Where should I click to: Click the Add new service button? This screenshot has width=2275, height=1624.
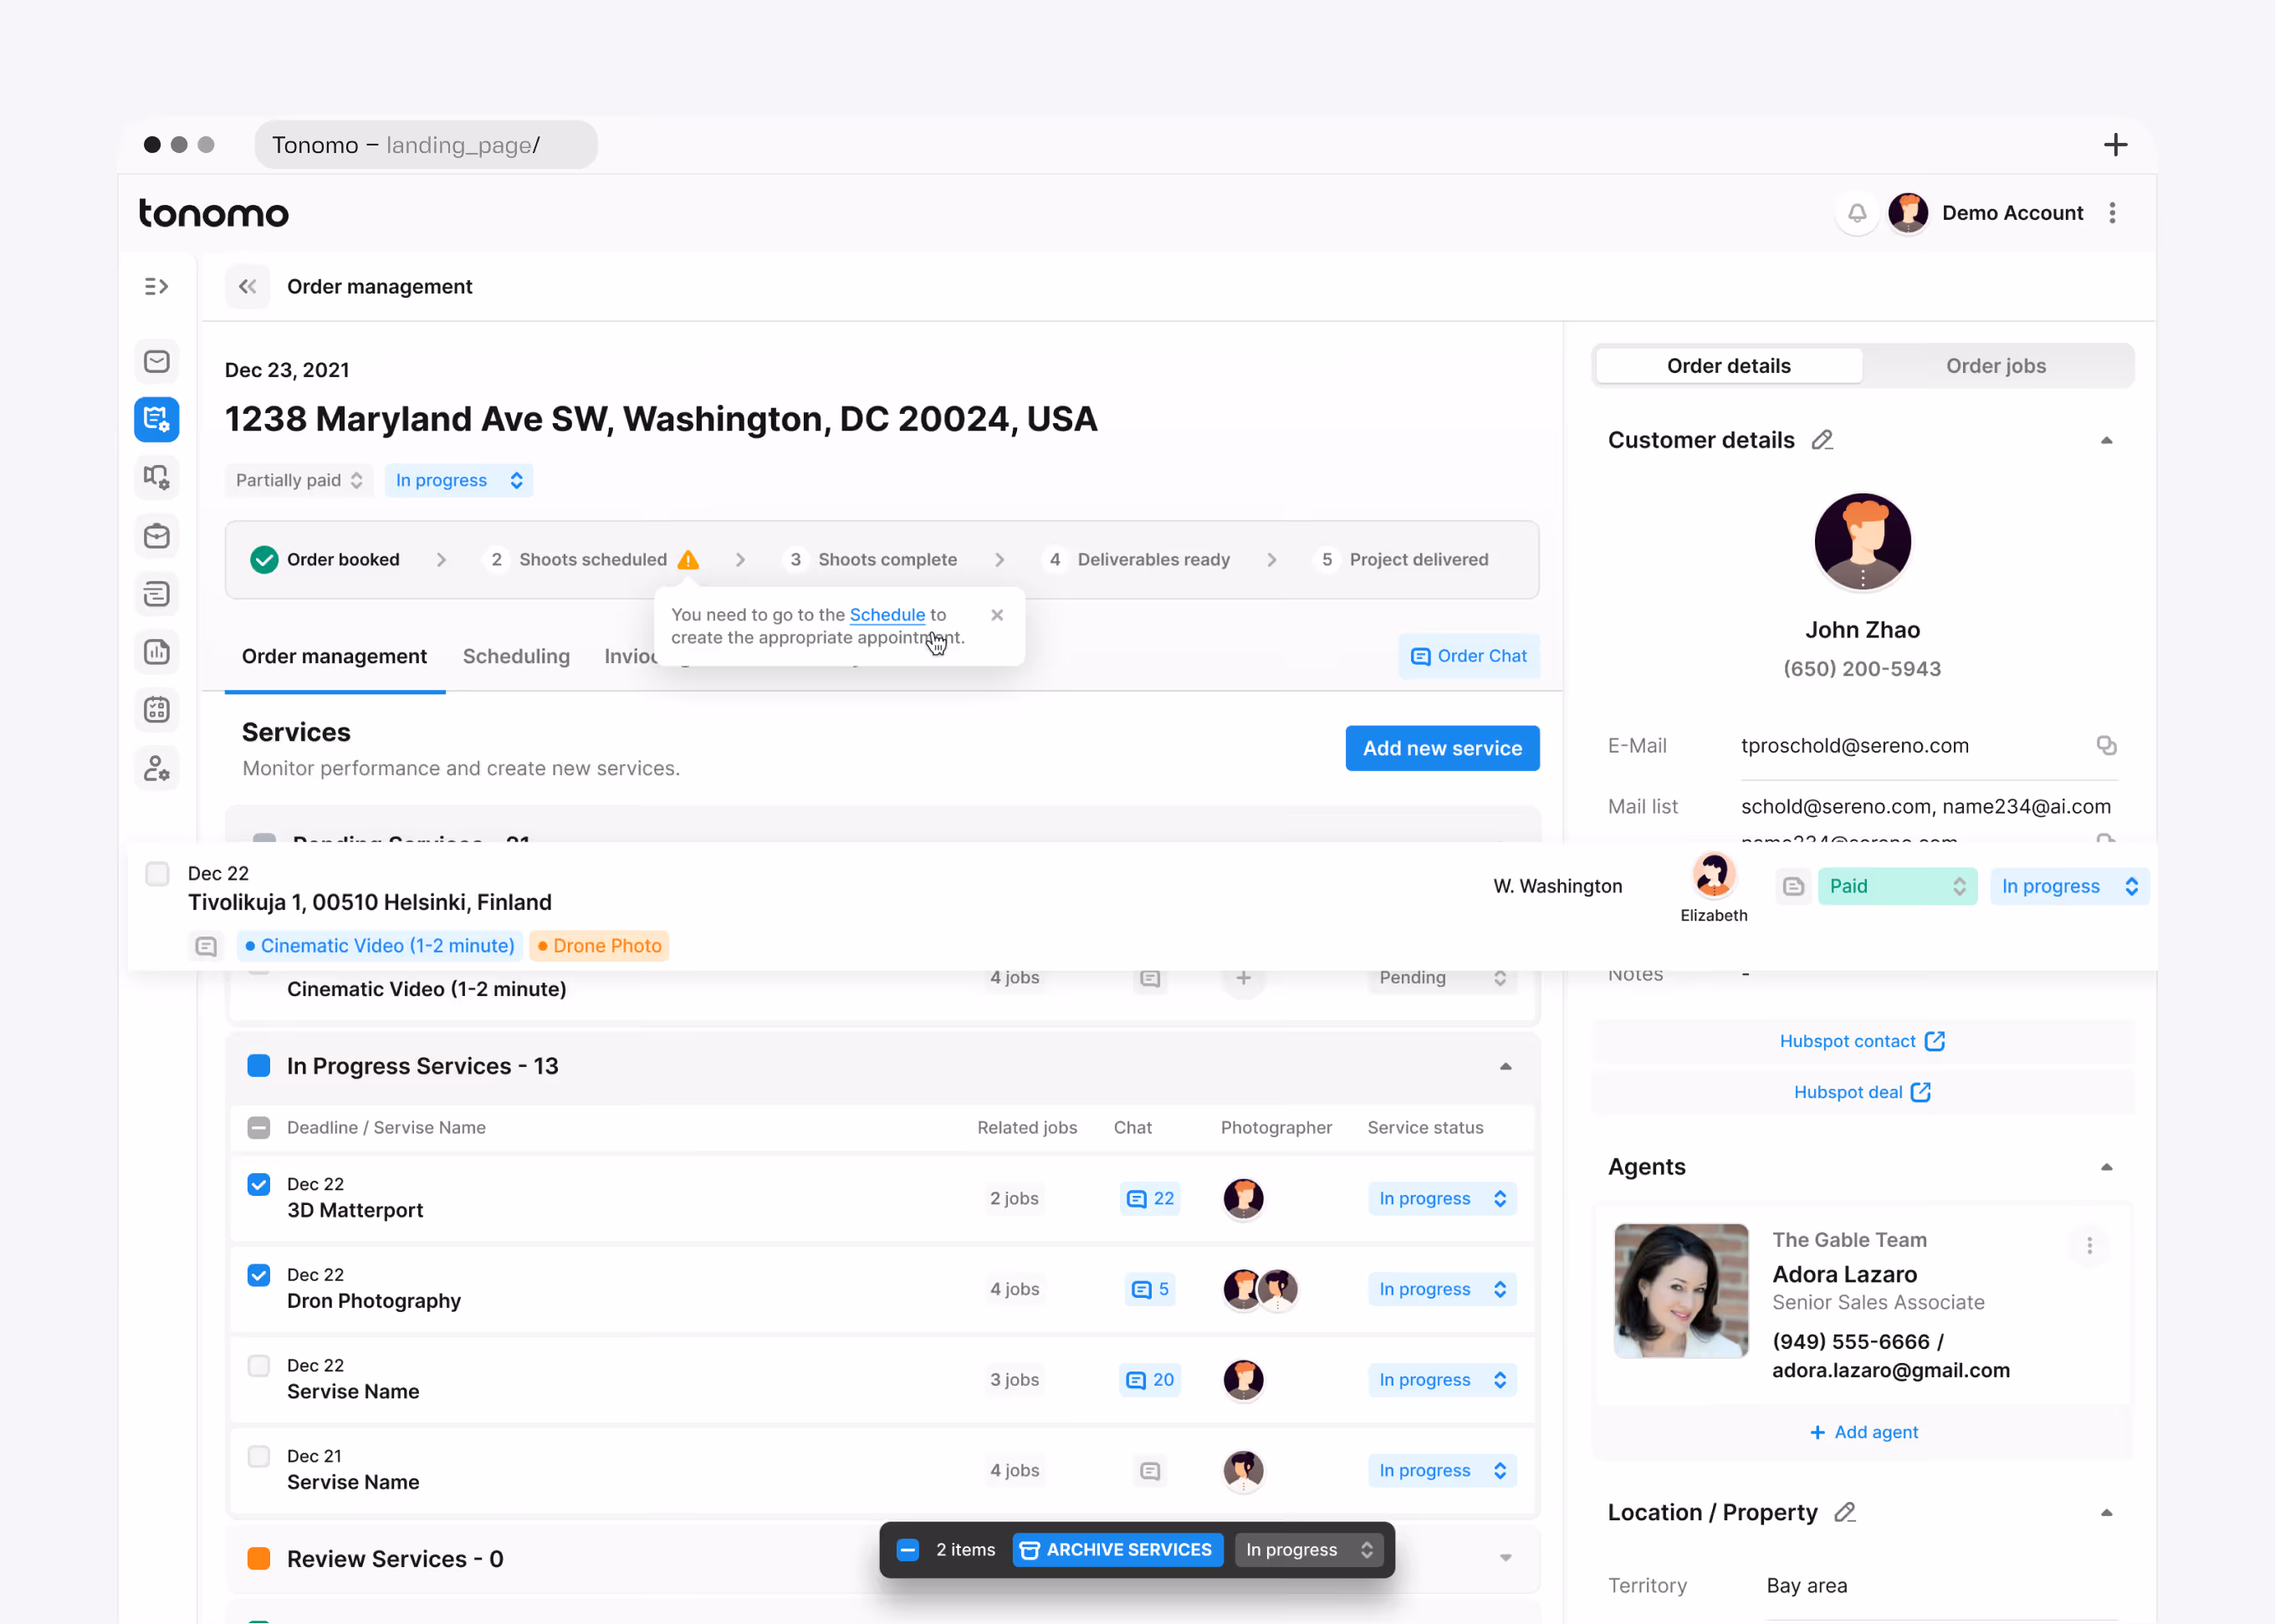[x=1441, y=748]
